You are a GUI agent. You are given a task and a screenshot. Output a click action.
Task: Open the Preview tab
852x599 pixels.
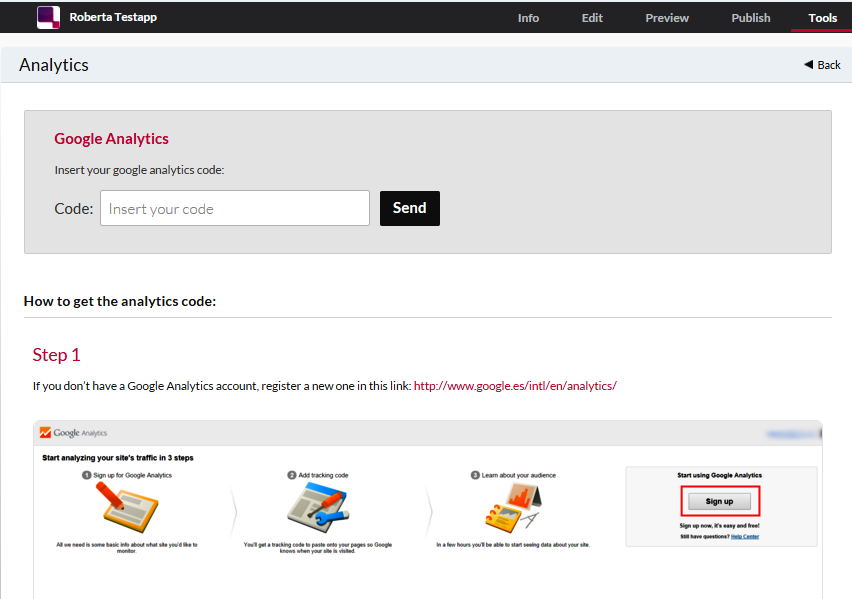tap(667, 18)
